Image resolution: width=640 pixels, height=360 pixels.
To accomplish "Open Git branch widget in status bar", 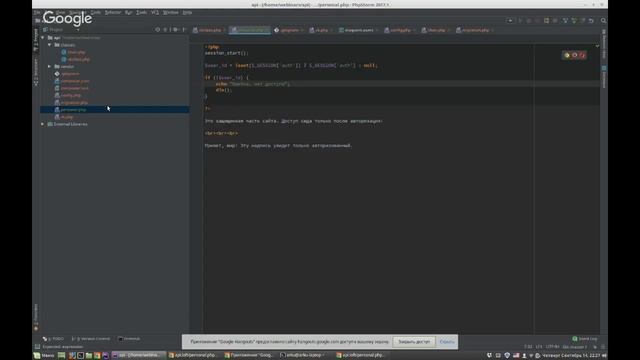I will (x=574, y=347).
